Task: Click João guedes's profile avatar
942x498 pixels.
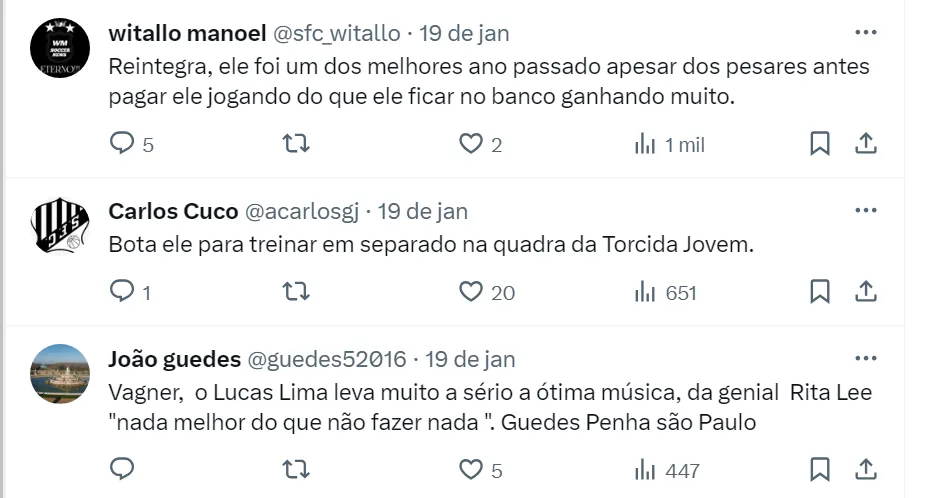Action: [x=60, y=373]
